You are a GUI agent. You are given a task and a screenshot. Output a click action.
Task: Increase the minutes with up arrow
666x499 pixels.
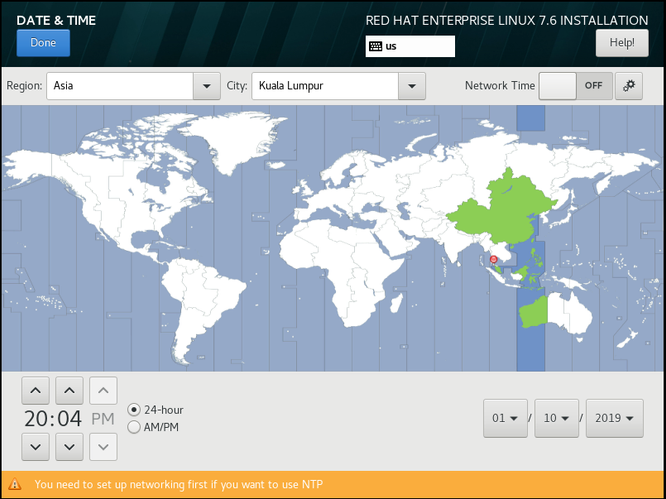pyautogui.click(x=69, y=390)
